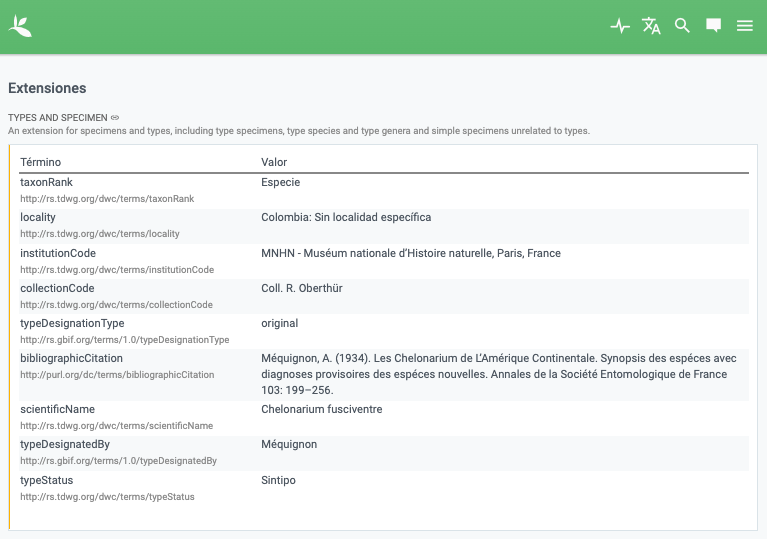Open the hamburger menu
This screenshot has width=767, height=539.
click(744, 25)
